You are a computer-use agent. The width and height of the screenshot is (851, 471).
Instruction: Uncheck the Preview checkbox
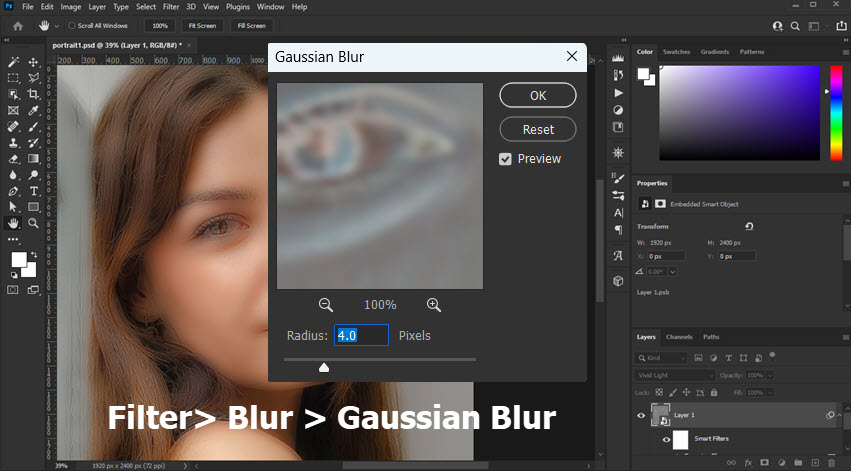point(505,159)
